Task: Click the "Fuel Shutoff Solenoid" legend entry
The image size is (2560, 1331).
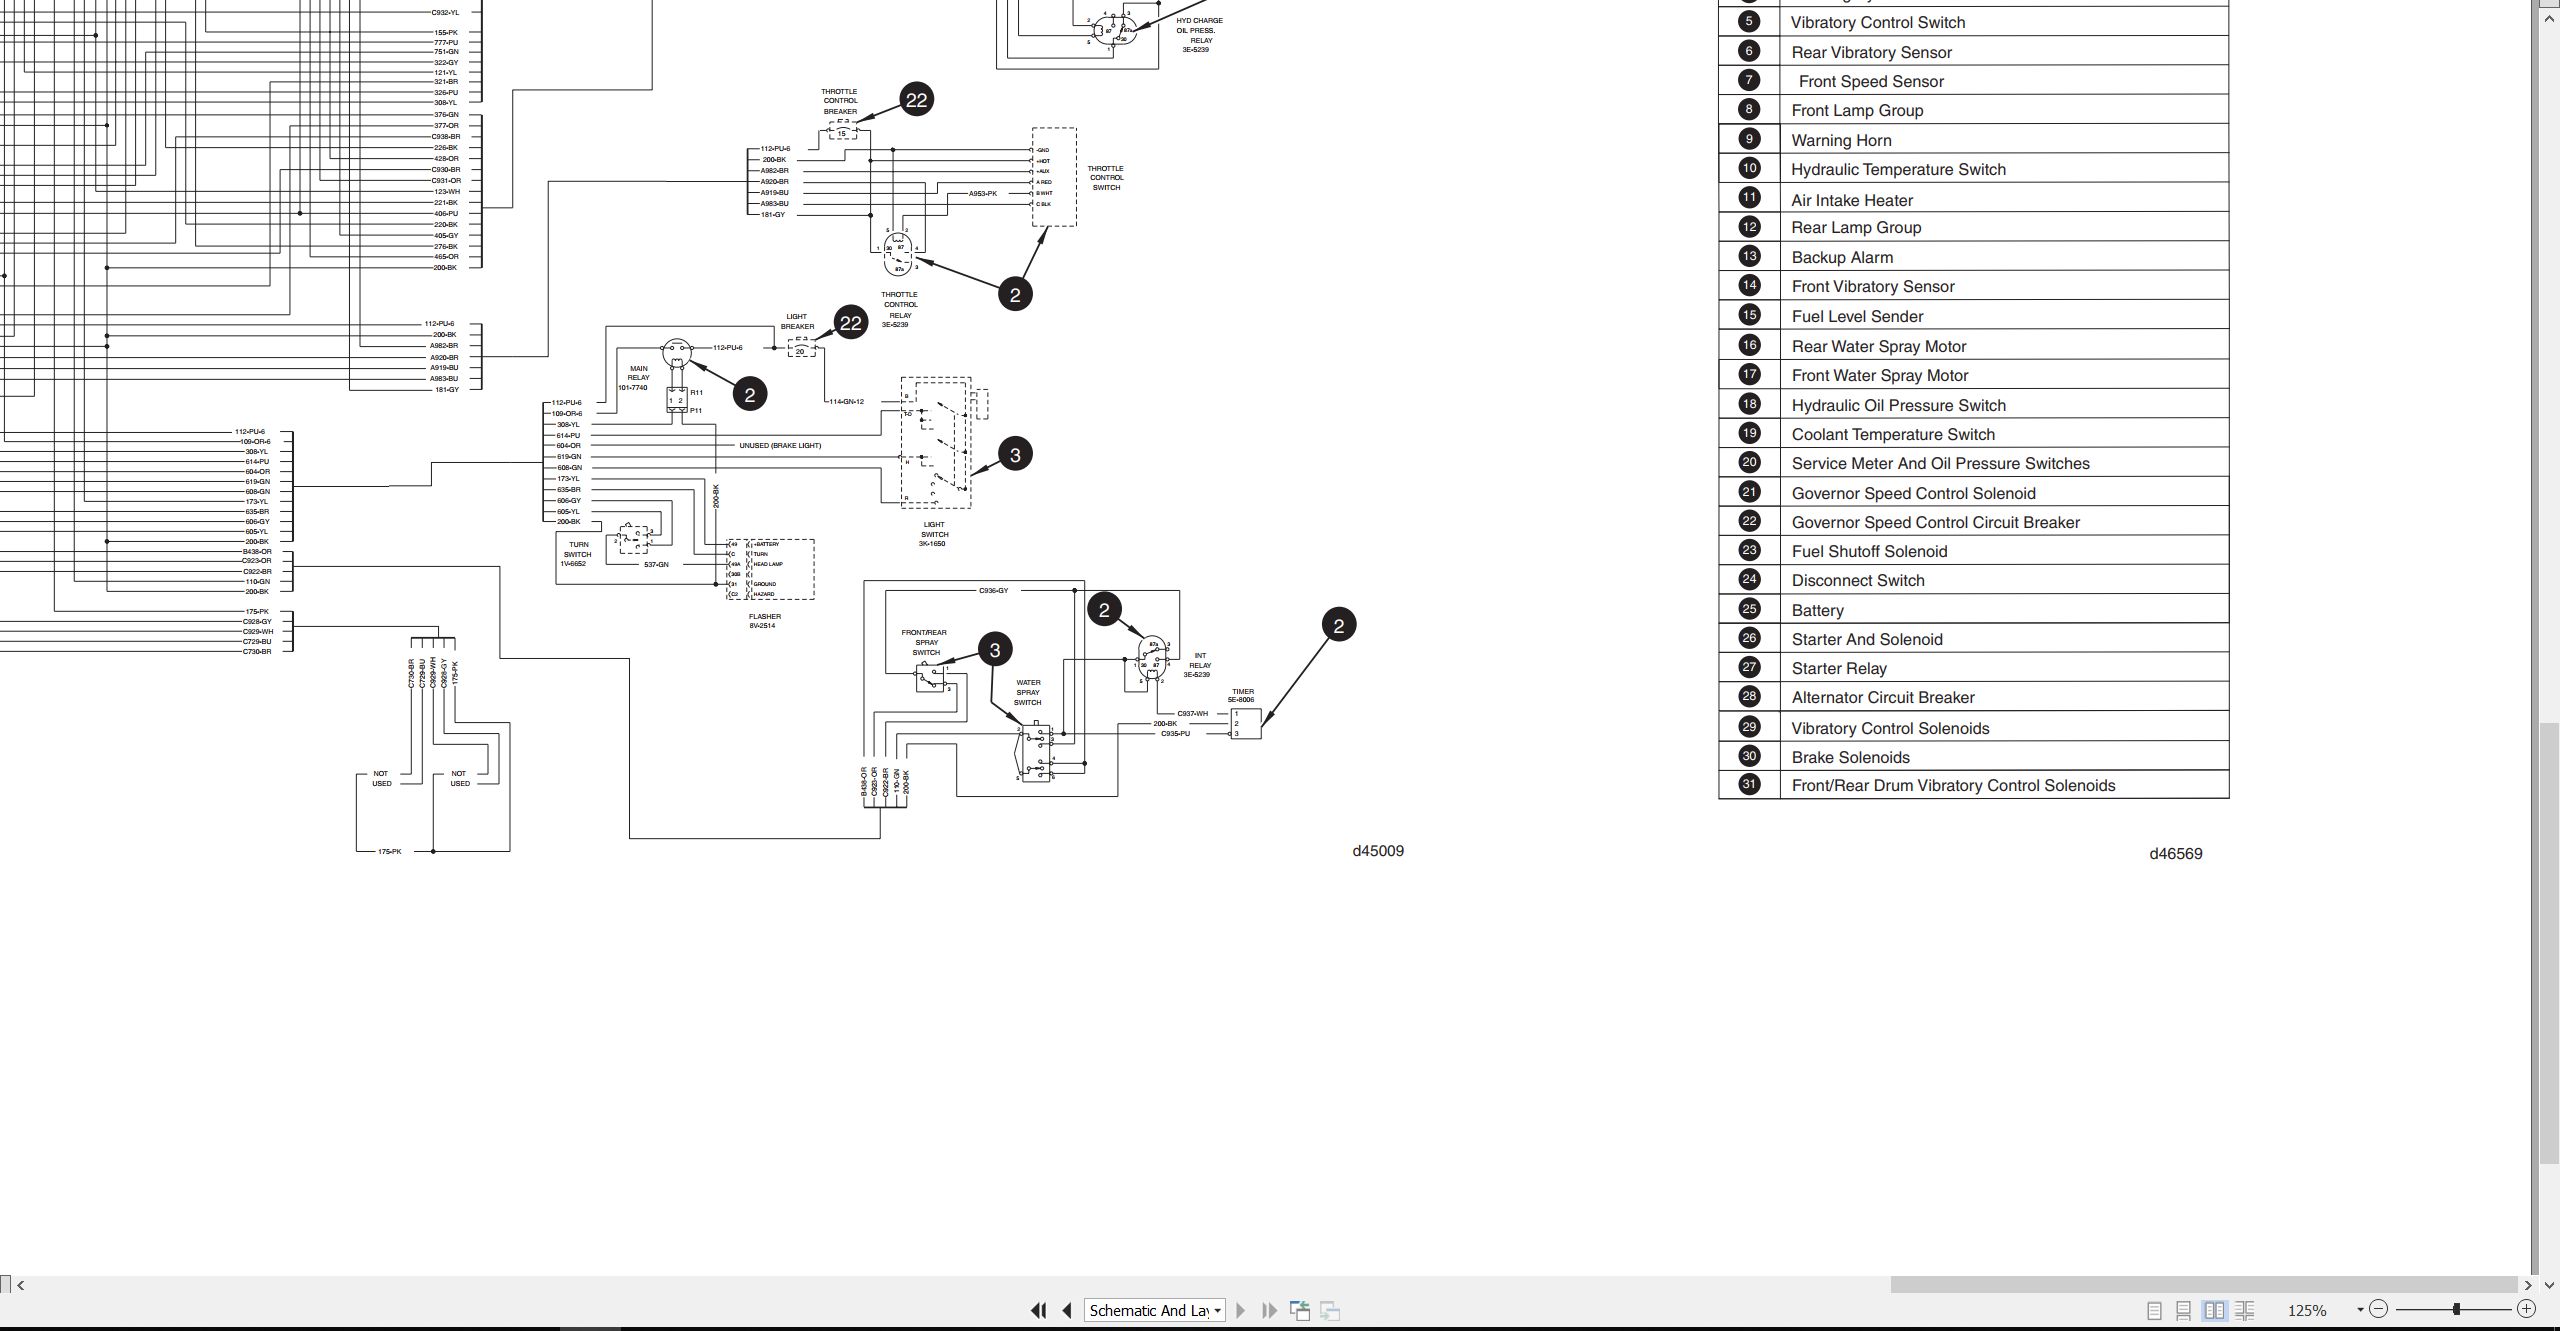Action: pos(1869,551)
